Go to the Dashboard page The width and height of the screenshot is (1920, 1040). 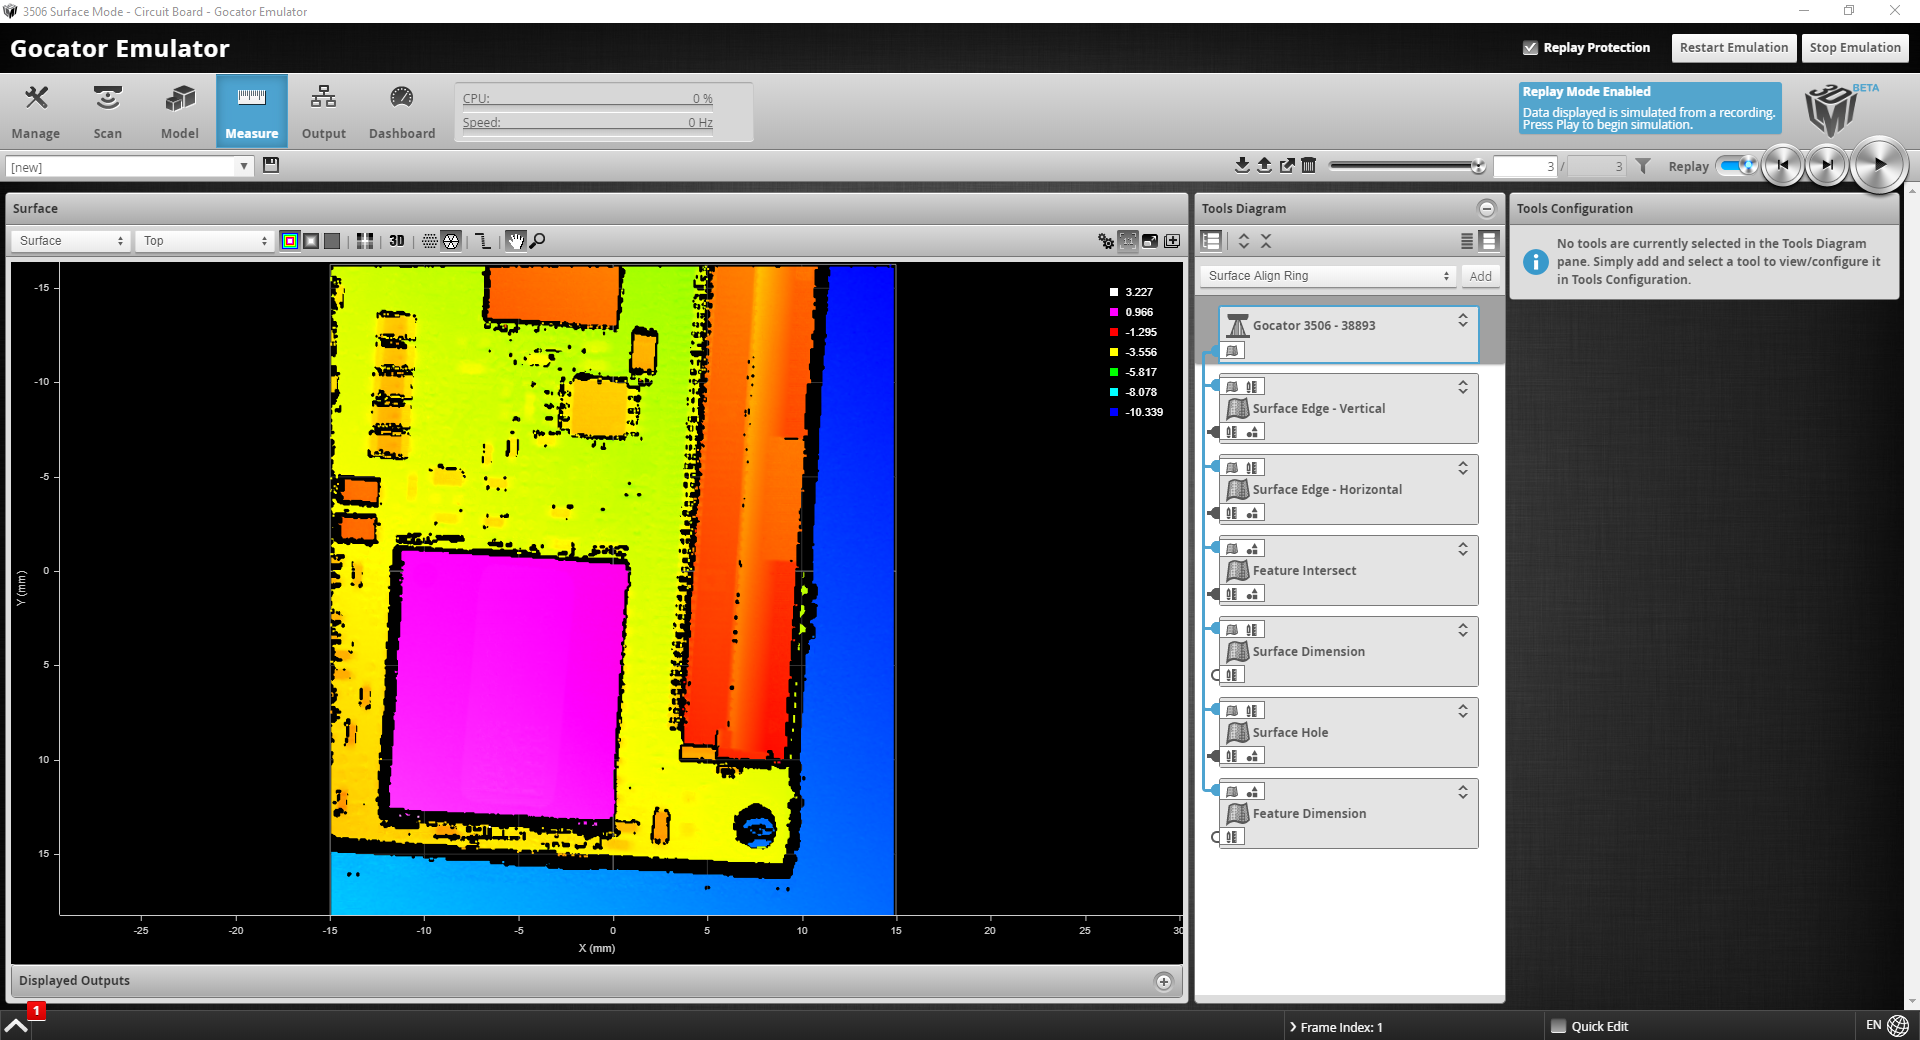402,111
